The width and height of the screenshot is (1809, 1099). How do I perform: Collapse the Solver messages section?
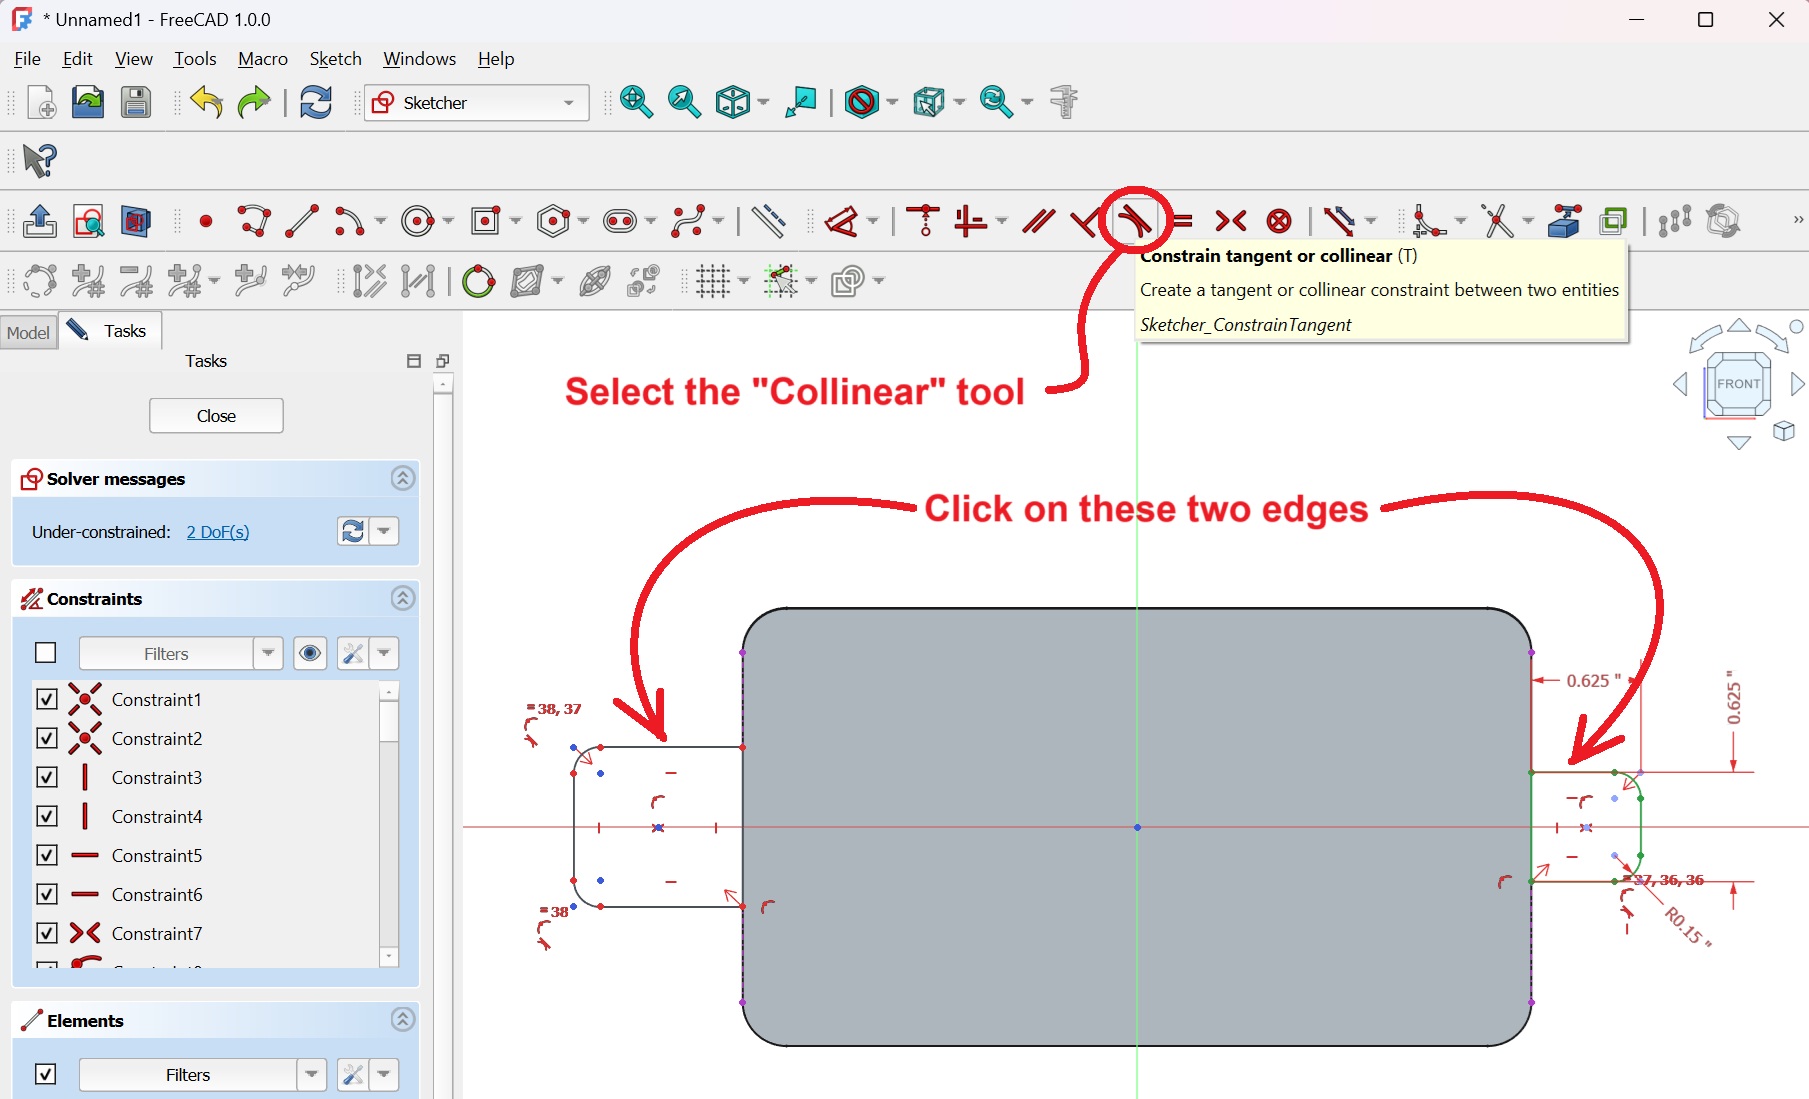coord(402,479)
